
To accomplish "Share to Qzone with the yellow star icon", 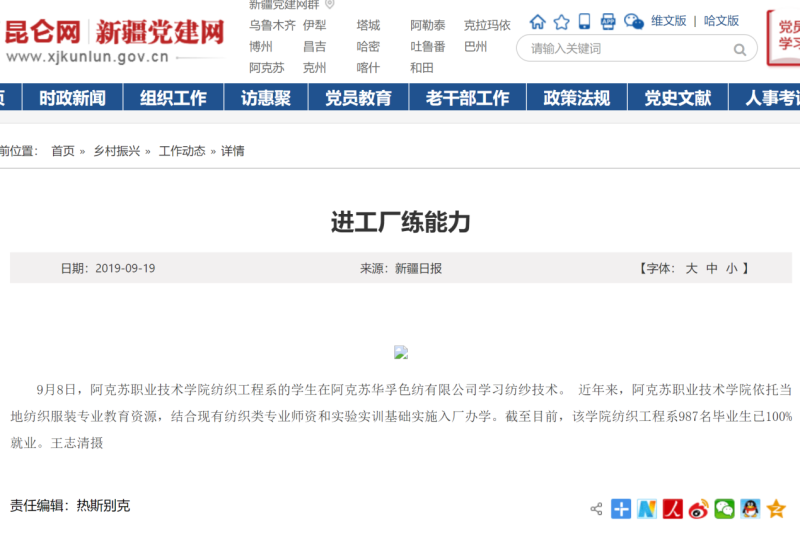I will 776,509.
